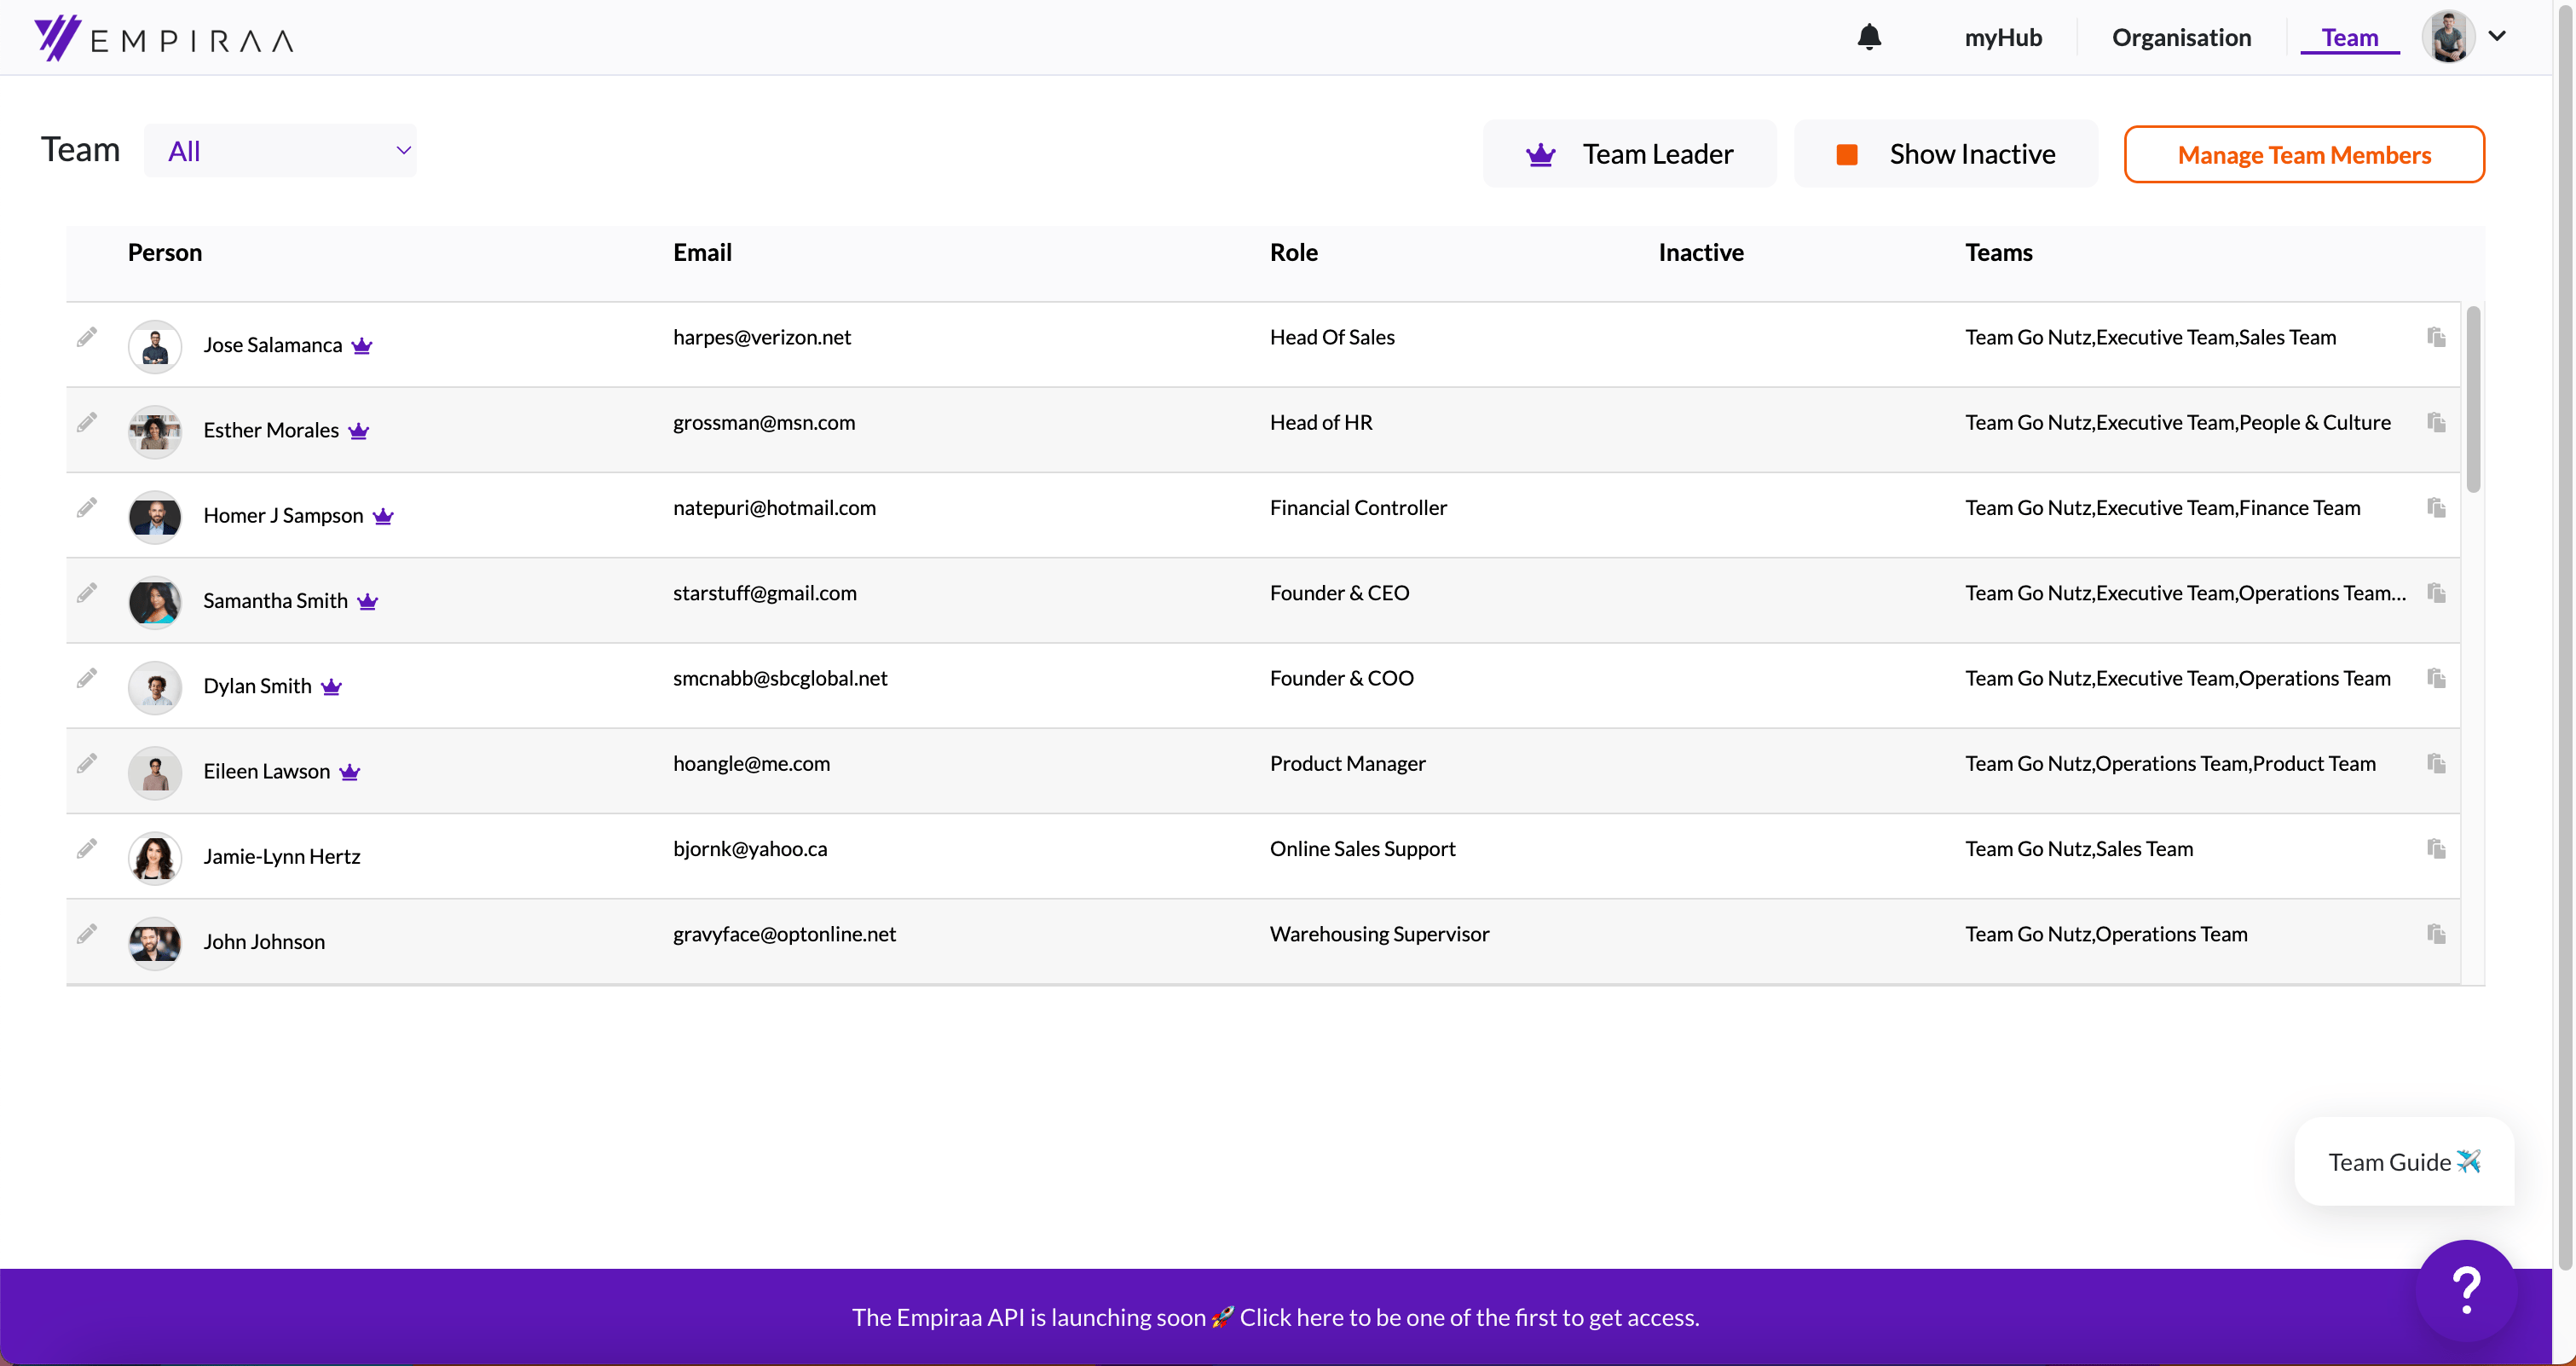Click Homer J Sampson's avatar thumbnail

tap(155, 516)
